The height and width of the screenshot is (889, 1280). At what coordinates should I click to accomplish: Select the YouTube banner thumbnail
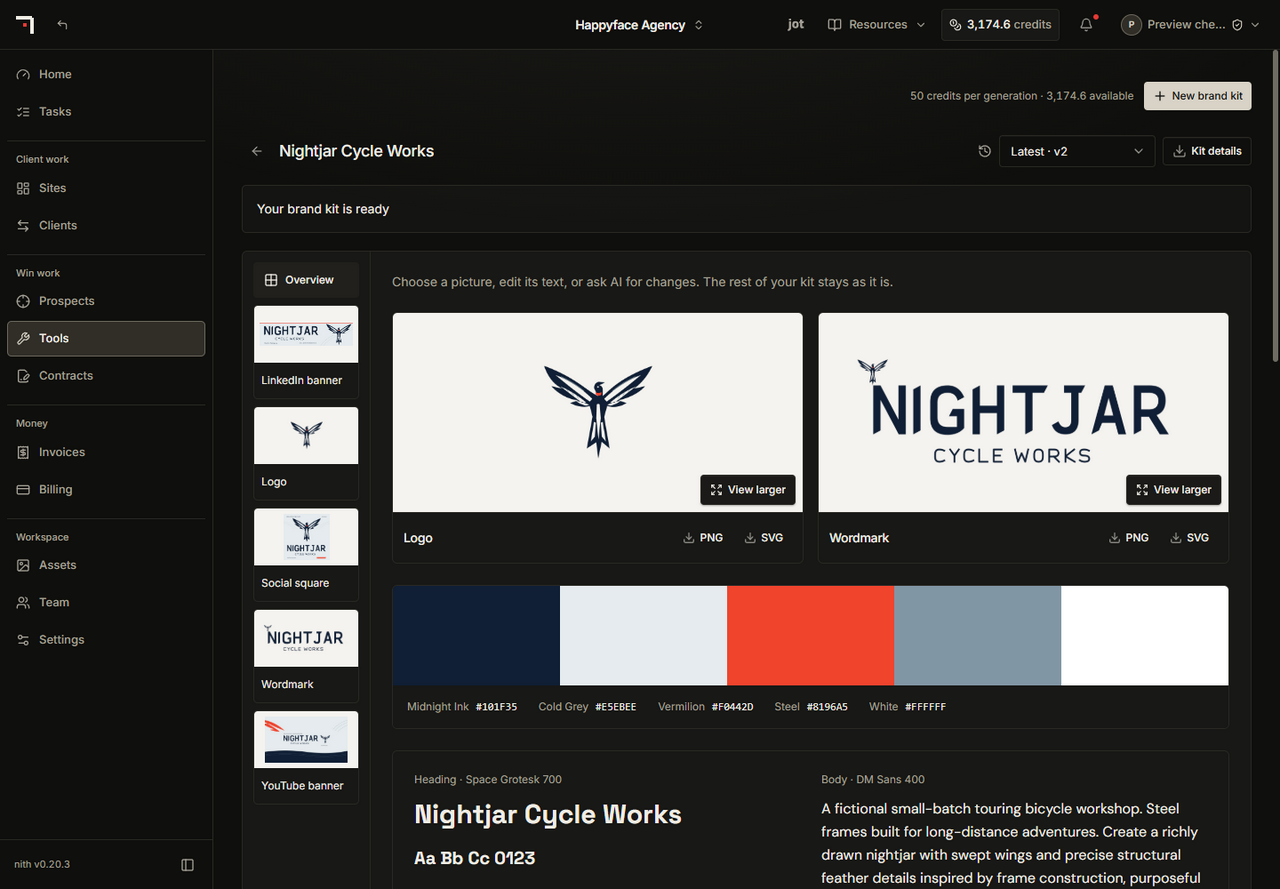tap(306, 757)
